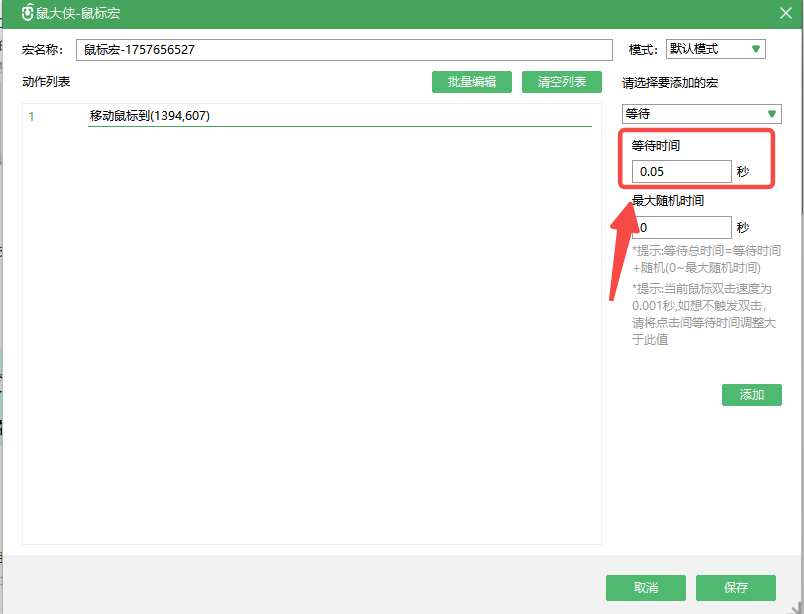Click the 宏名称 text input field
Viewport: 804px width, 614px height.
tap(343, 50)
